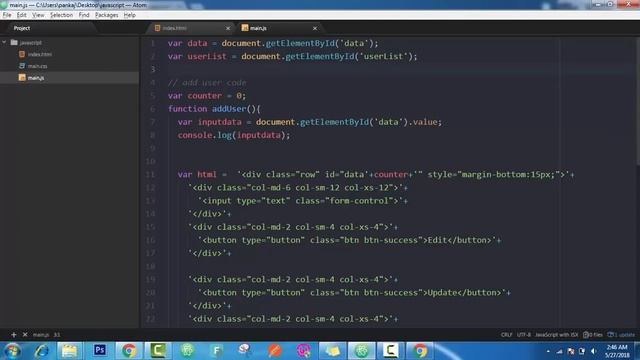Open the F app icon in taskbar
Image resolution: width=640 pixels, height=360 pixels.
click(x=216, y=351)
